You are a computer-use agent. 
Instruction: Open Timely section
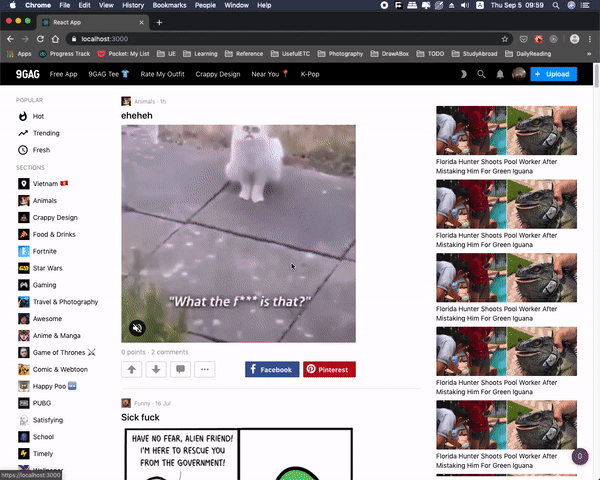click(35, 454)
